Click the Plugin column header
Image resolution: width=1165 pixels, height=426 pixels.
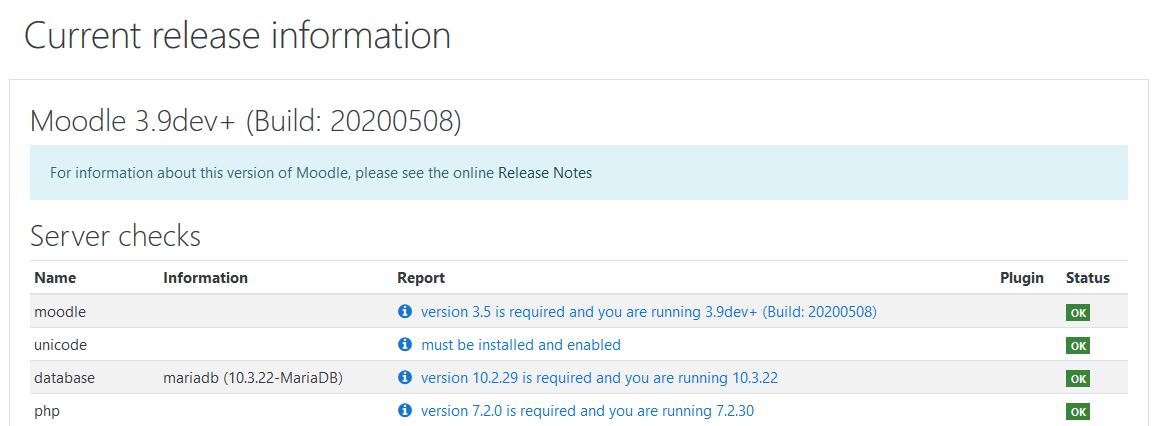click(1022, 278)
